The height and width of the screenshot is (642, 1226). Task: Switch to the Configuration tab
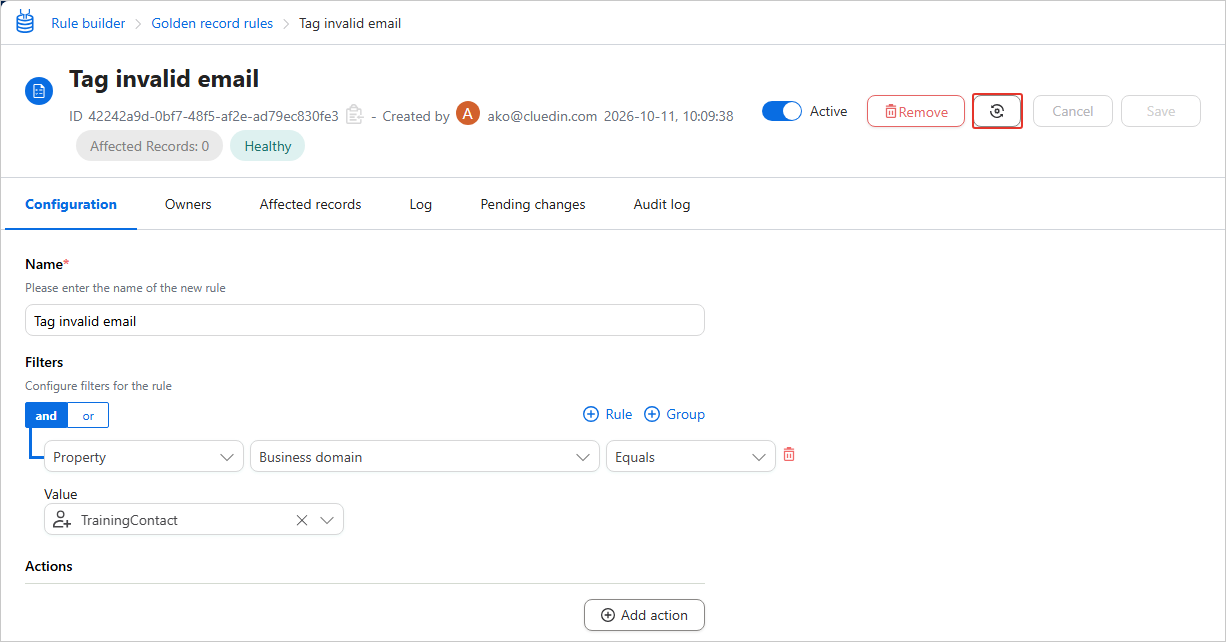coord(71,204)
